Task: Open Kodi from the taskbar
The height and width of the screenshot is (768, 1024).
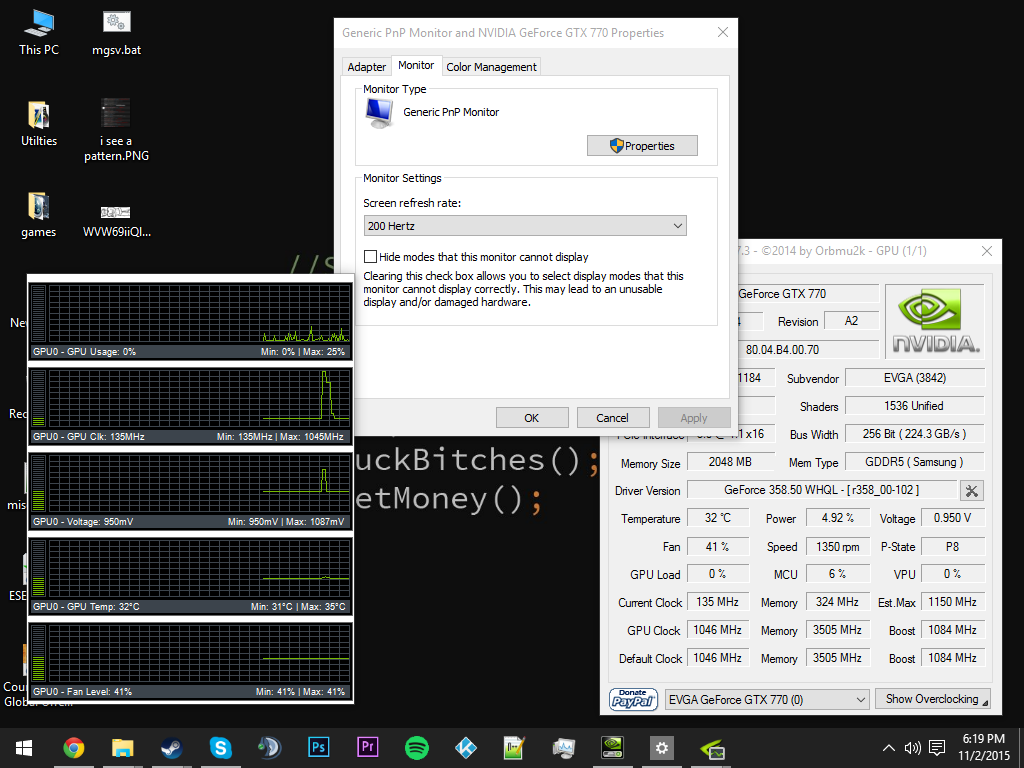Action: point(465,747)
